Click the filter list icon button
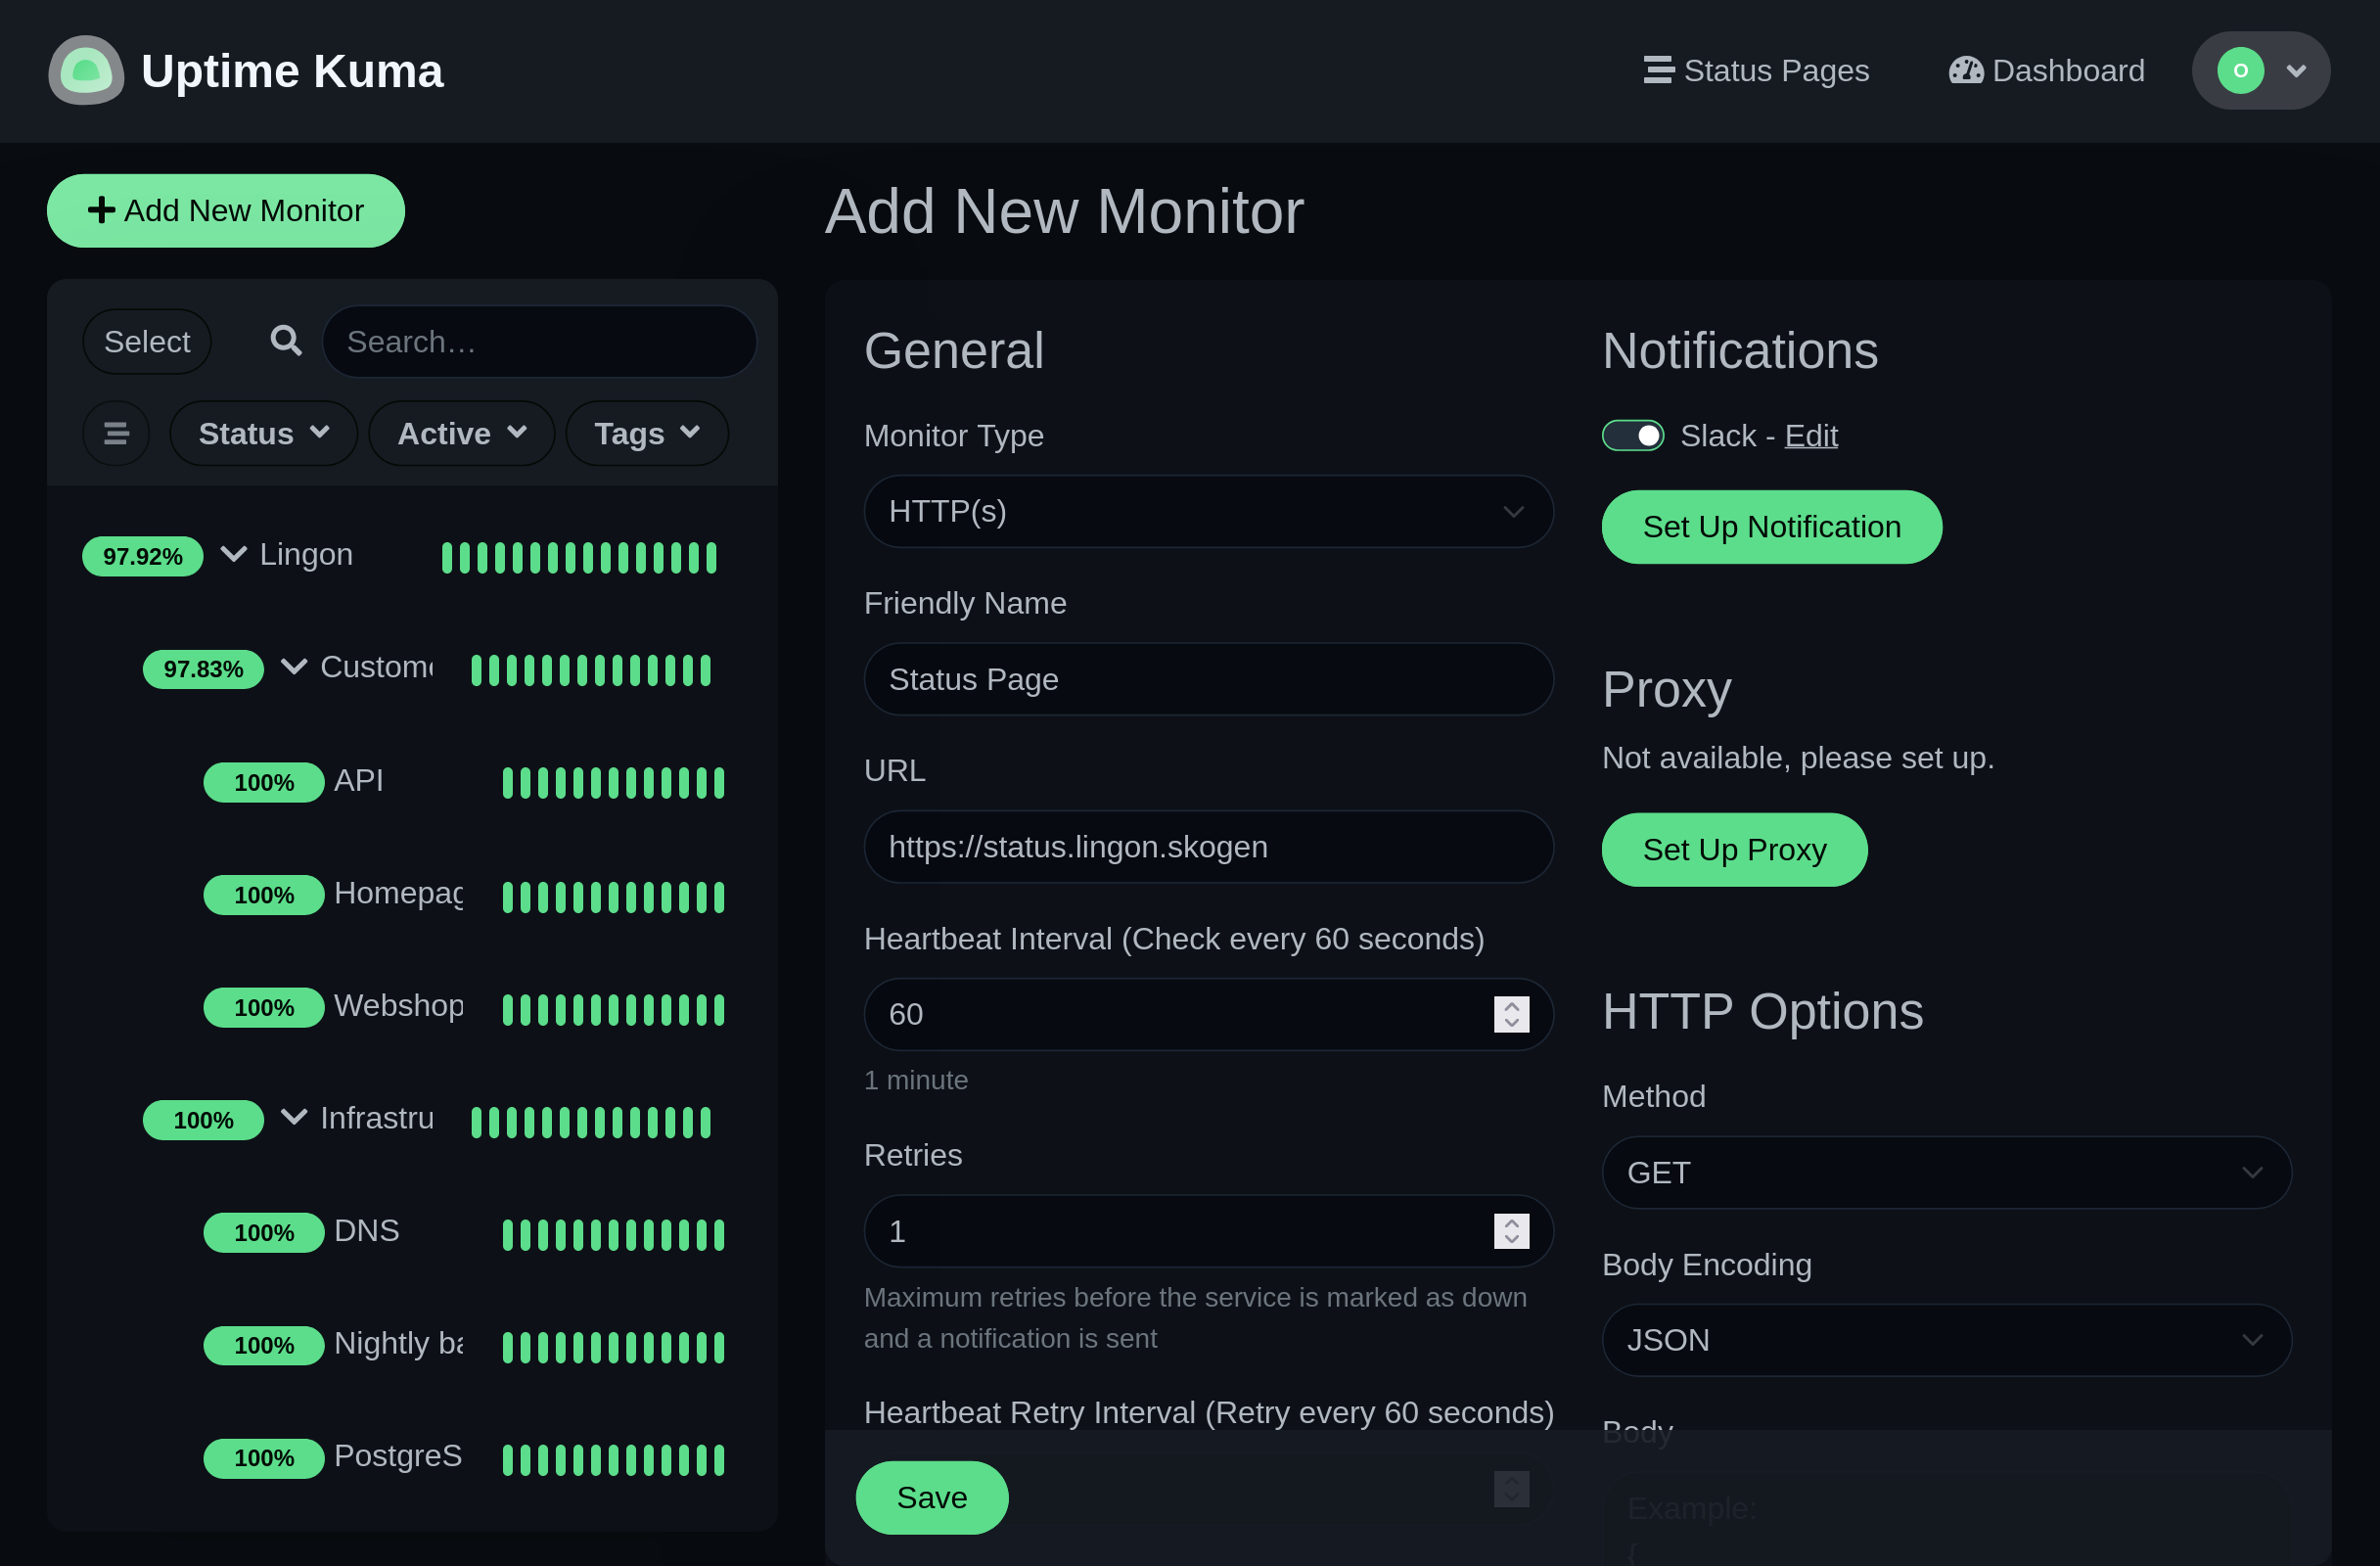The height and width of the screenshot is (1566, 2380). click(x=116, y=433)
